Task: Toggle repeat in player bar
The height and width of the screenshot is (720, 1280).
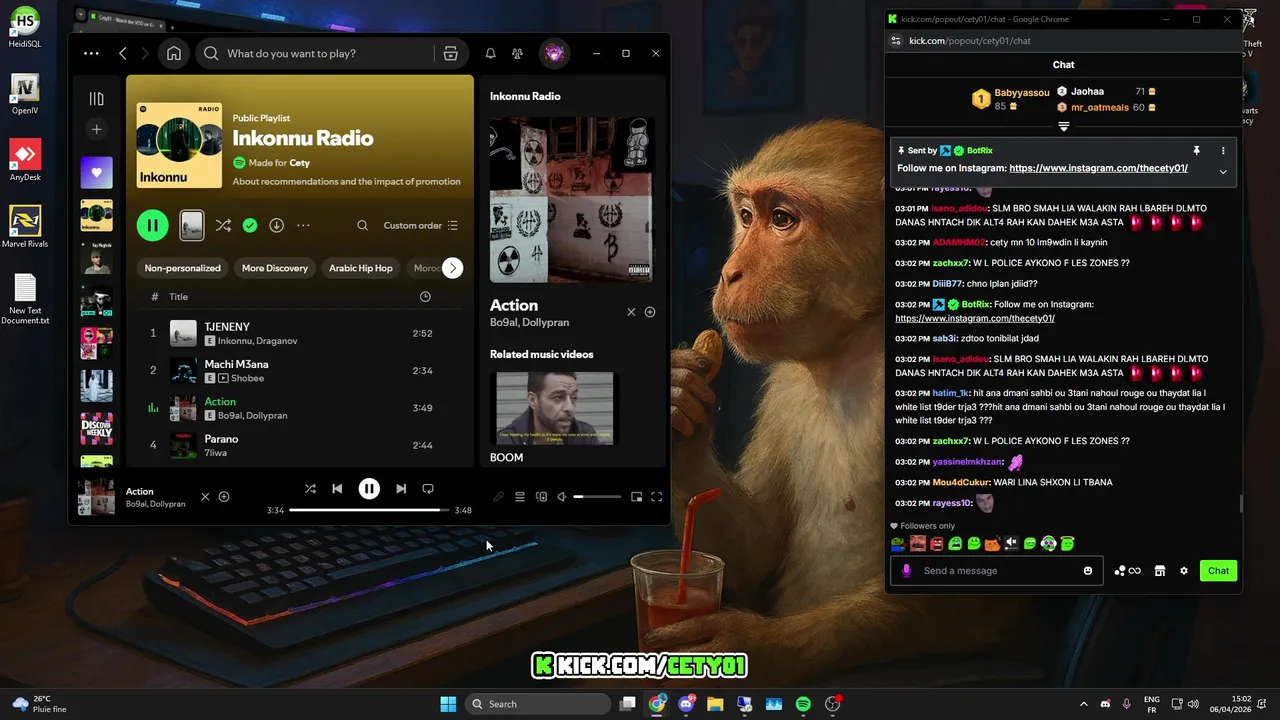Action: [x=428, y=489]
